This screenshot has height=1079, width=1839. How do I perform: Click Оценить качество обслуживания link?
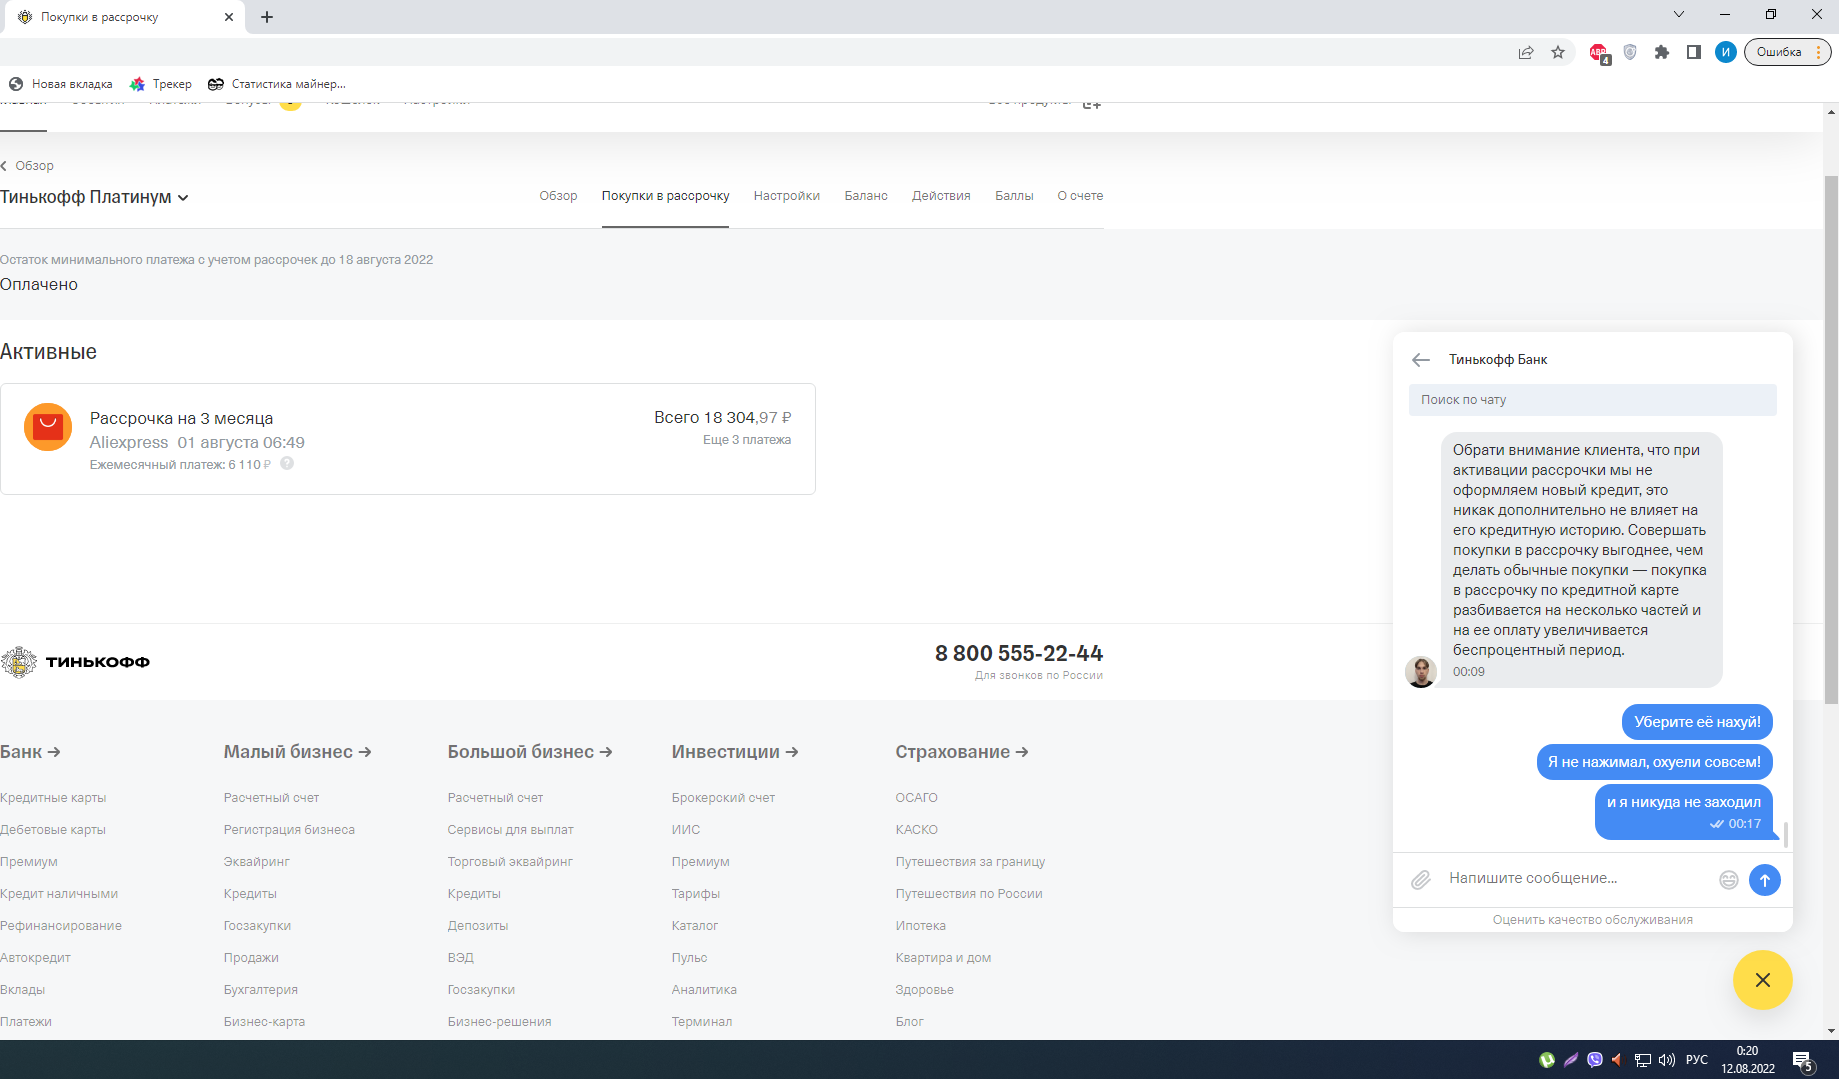click(1593, 920)
